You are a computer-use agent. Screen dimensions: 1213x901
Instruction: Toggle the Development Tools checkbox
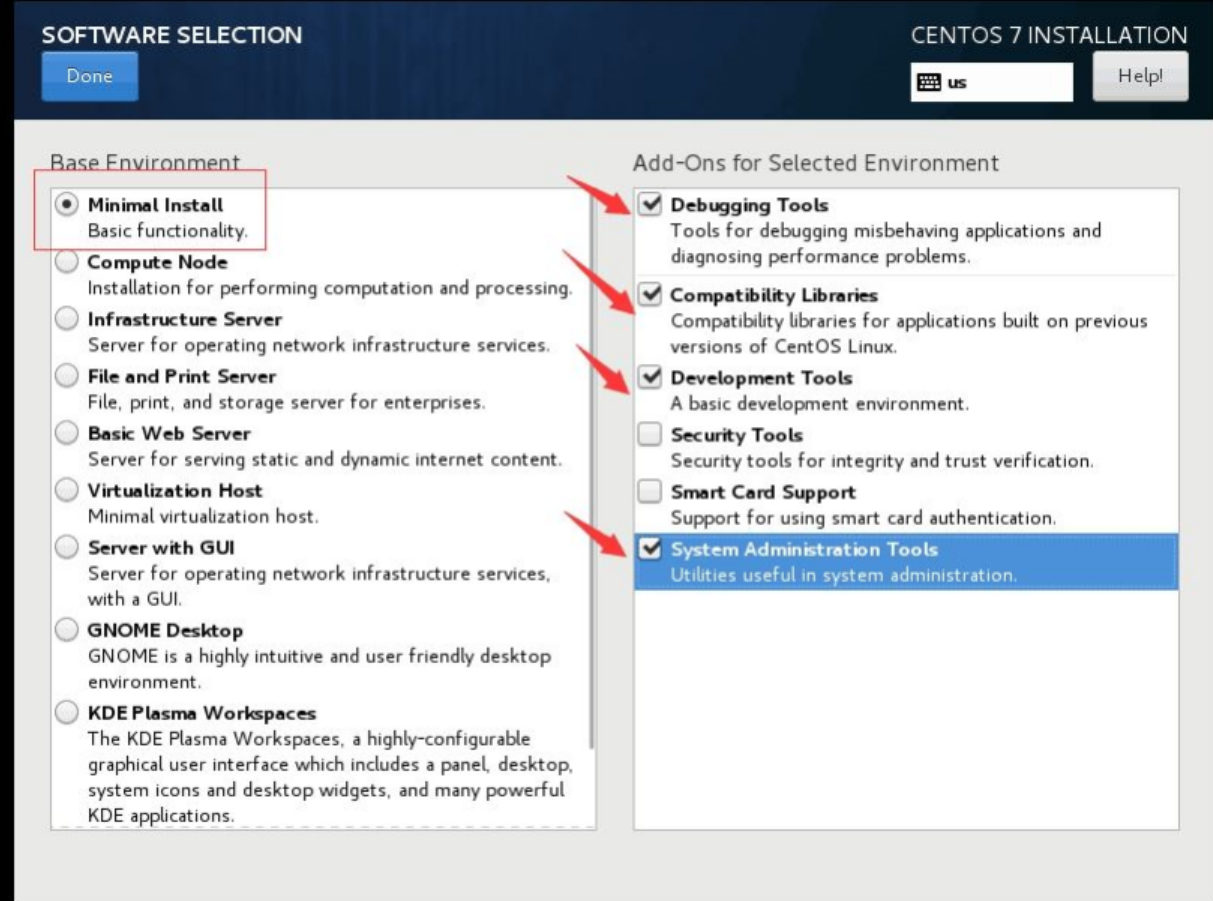(x=650, y=378)
